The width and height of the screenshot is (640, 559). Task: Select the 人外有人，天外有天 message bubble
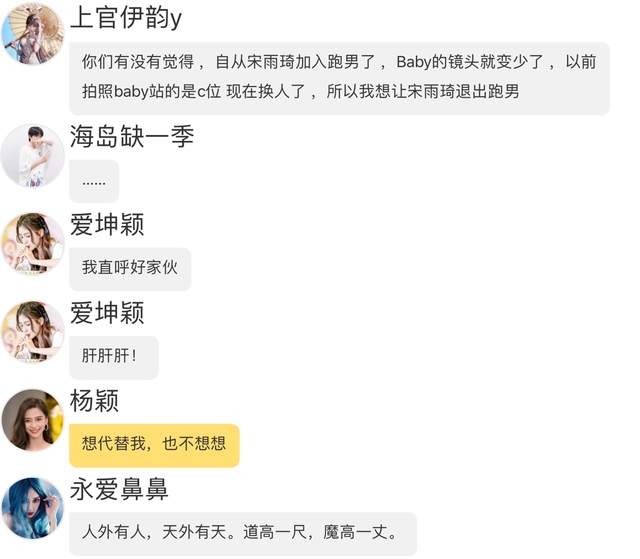242,533
